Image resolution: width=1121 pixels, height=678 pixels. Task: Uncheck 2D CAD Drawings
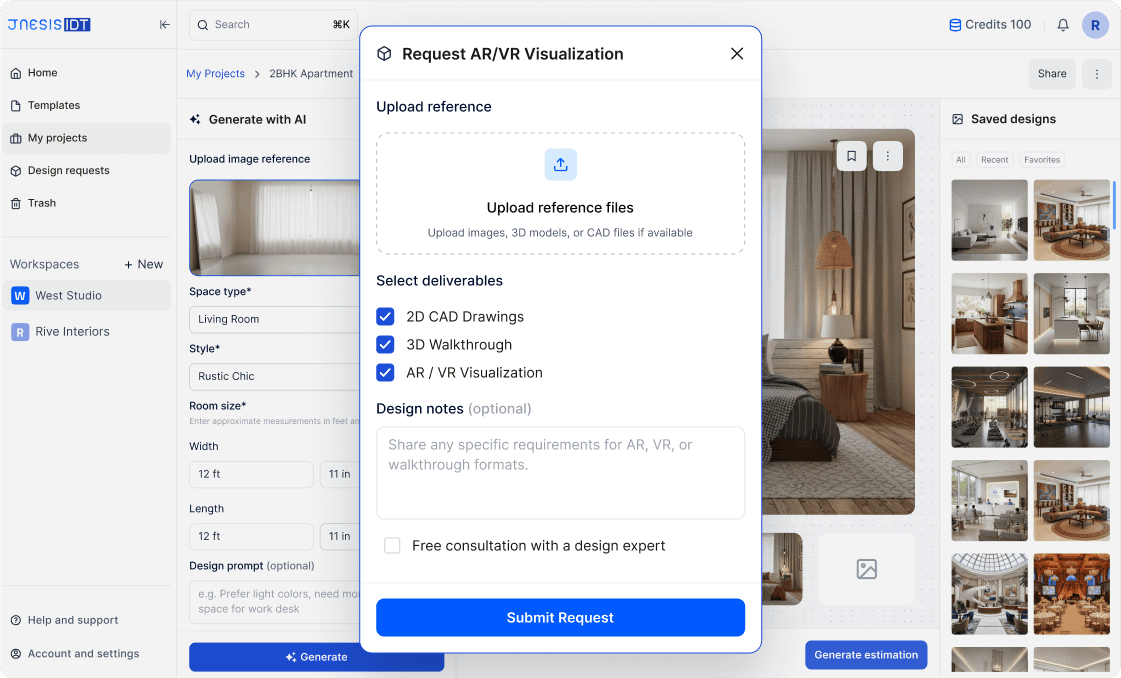point(385,316)
